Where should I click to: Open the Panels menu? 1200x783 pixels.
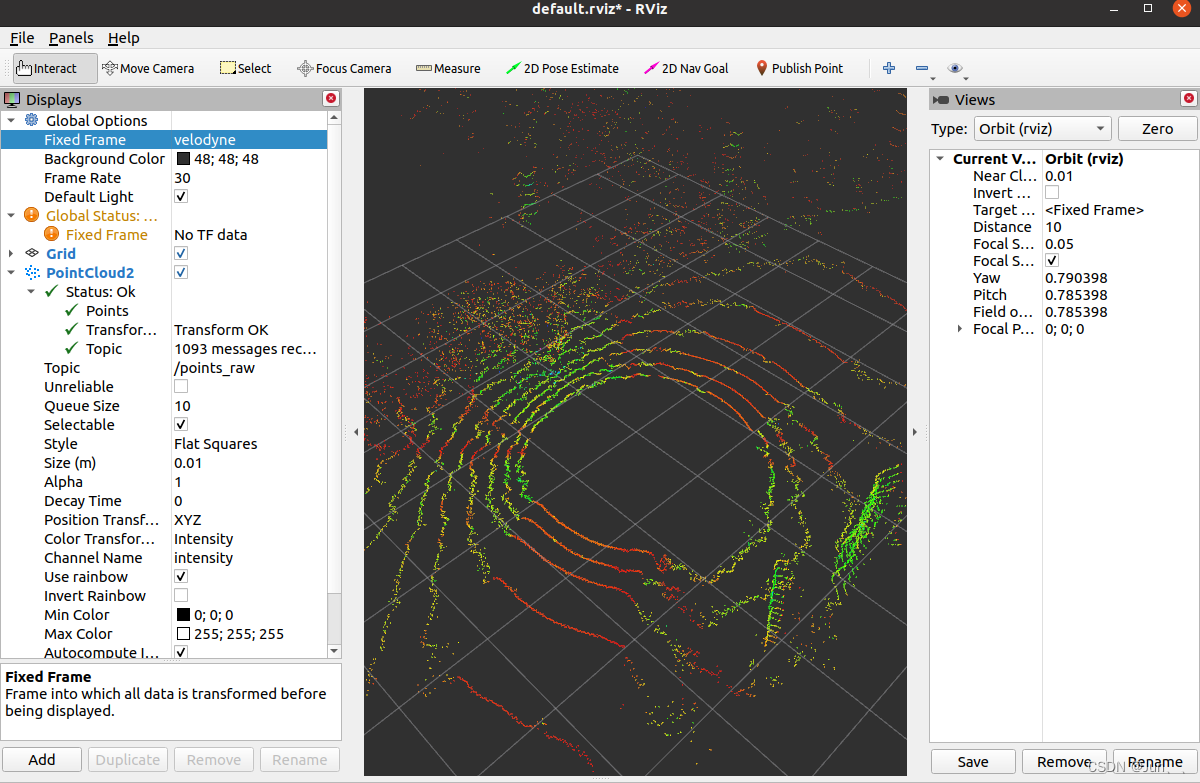[71, 38]
